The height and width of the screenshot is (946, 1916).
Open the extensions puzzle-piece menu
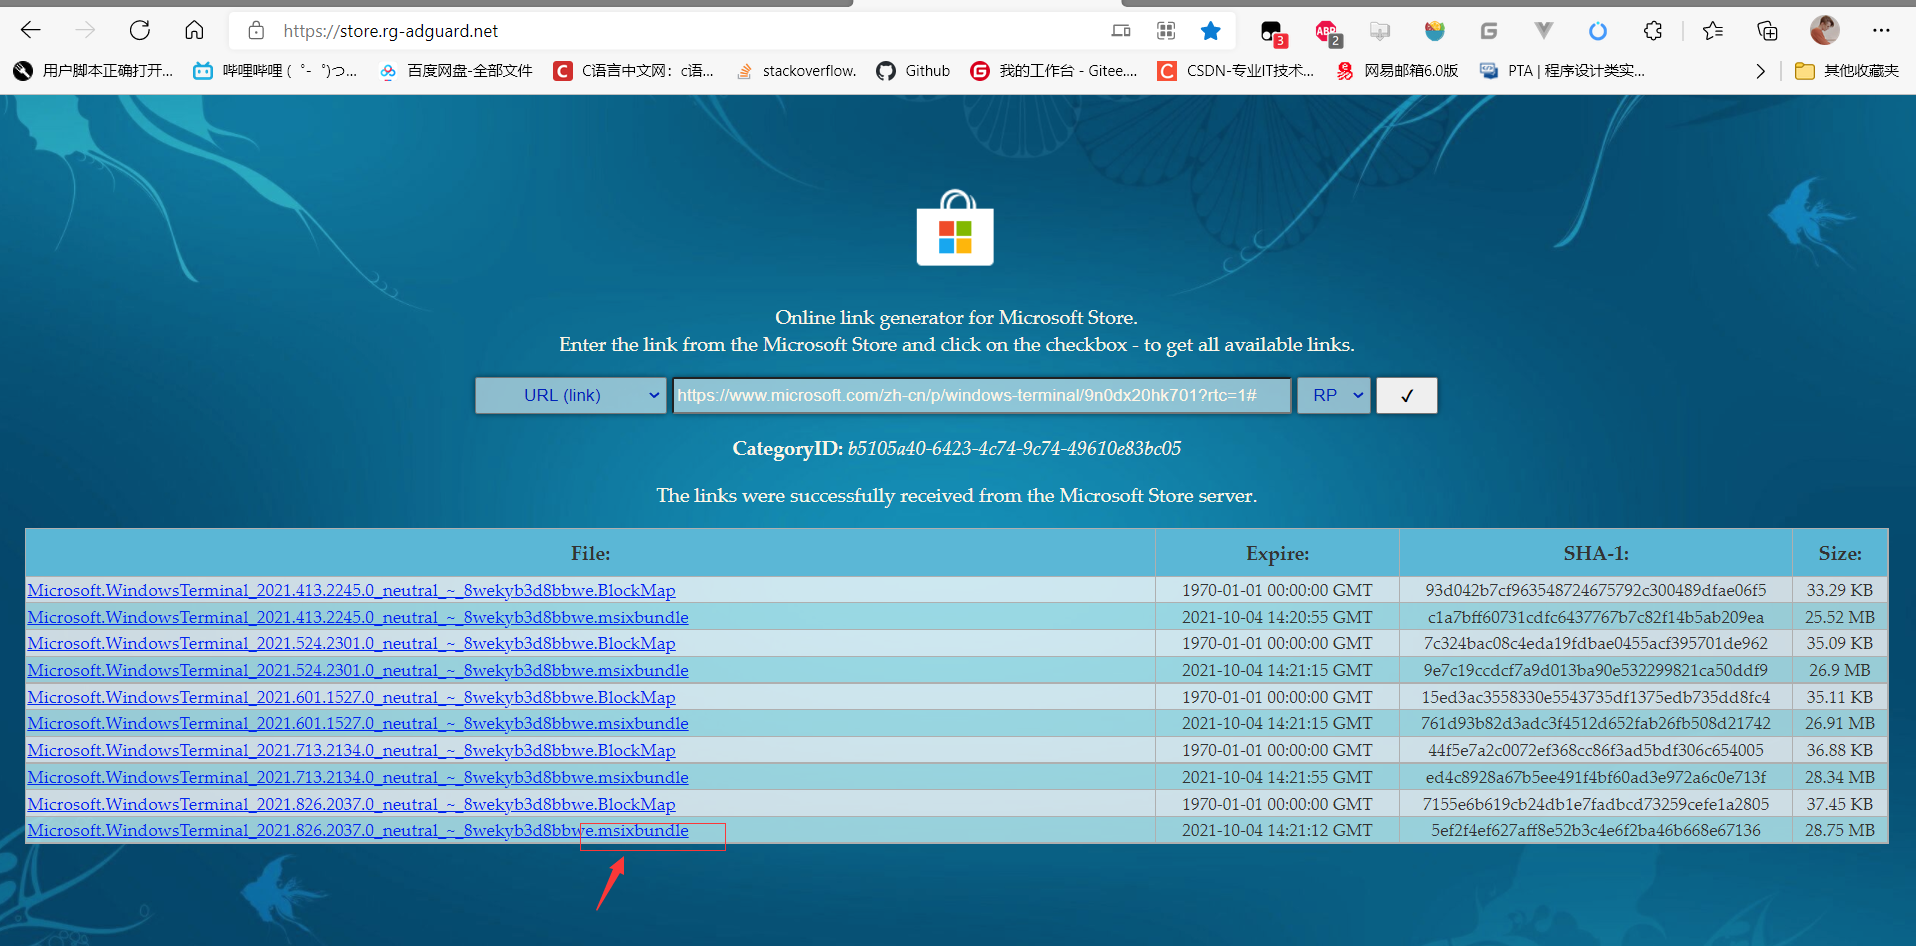(x=1653, y=31)
